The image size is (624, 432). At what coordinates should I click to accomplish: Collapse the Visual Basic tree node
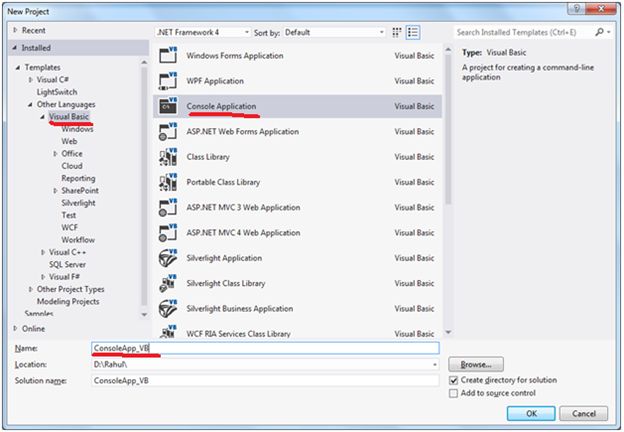pyautogui.click(x=42, y=117)
